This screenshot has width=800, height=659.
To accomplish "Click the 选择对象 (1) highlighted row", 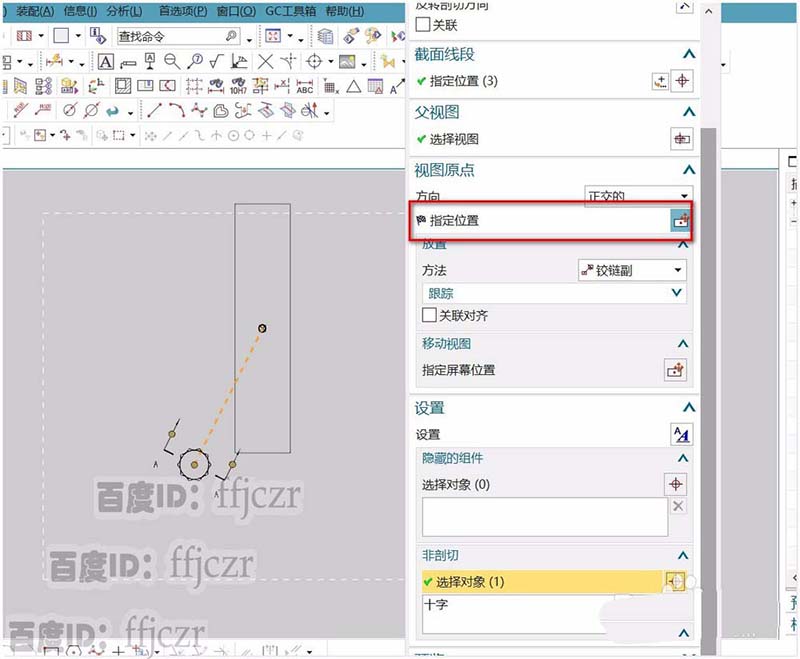I will click(542, 581).
